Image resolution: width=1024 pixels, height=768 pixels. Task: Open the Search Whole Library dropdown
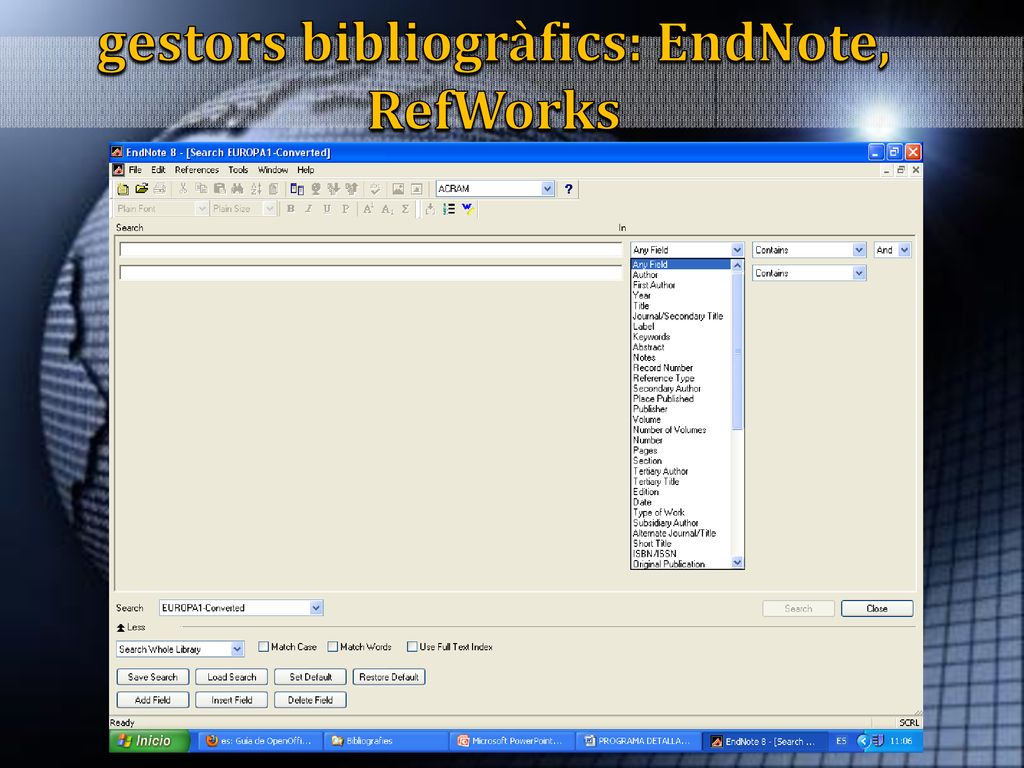[x=237, y=649]
